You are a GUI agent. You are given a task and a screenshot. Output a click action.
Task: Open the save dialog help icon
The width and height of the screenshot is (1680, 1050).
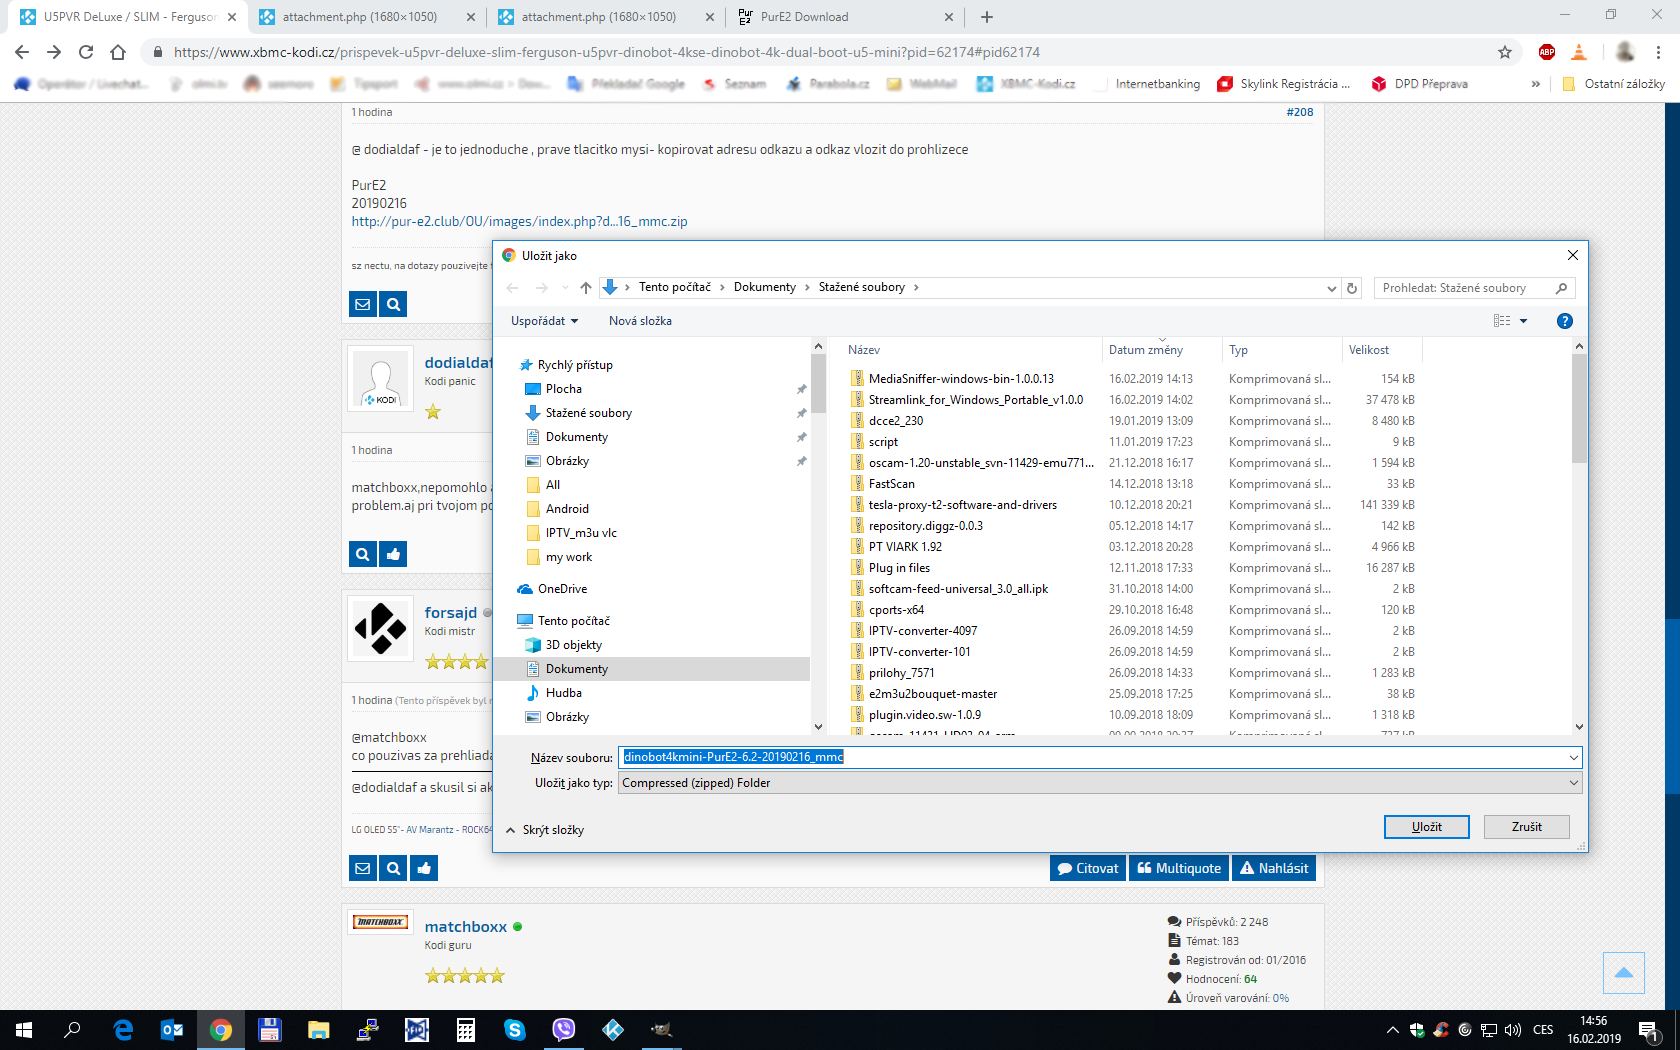click(1564, 321)
